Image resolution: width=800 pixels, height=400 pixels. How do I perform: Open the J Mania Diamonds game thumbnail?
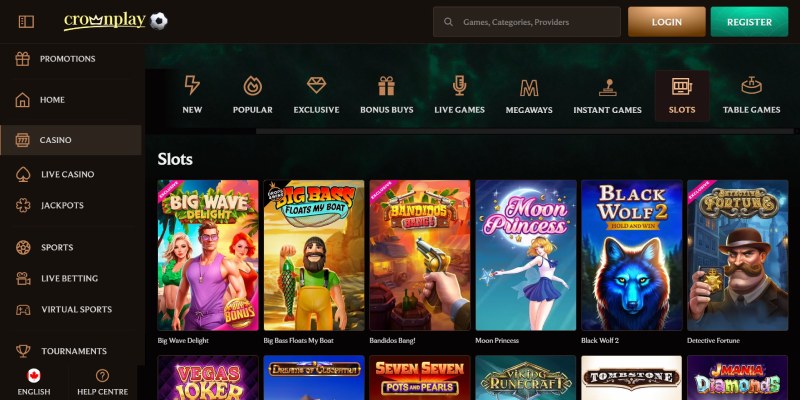click(738, 378)
